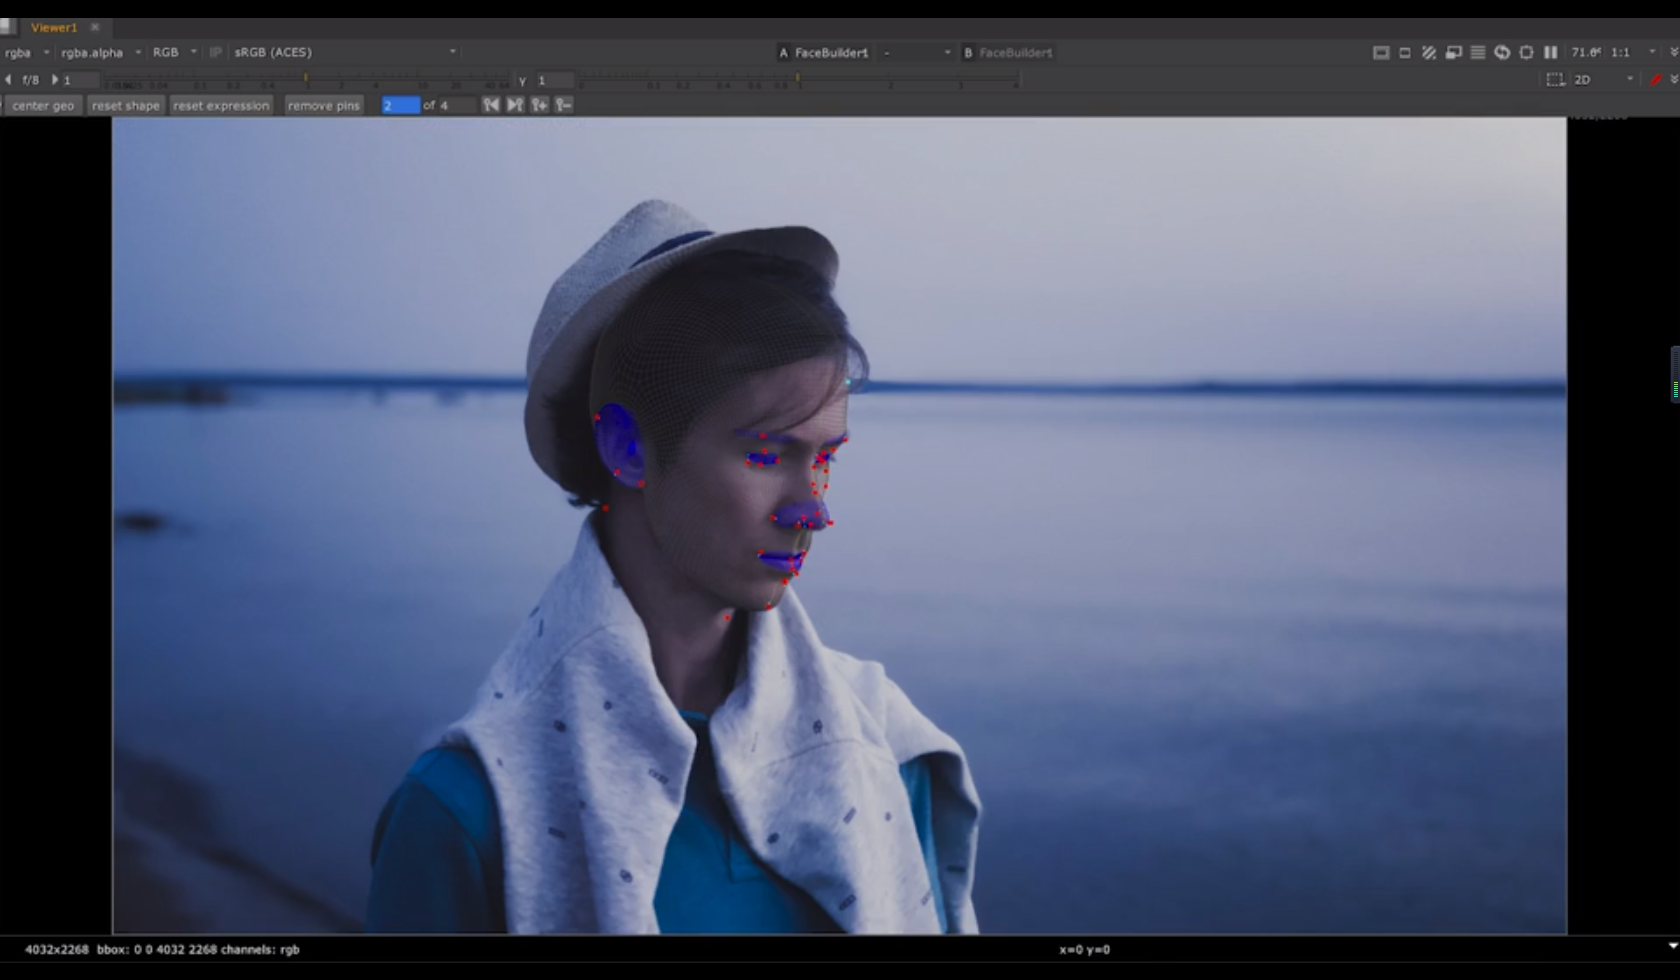Jump to the previous FaceBuilder keyframe
The width and height of the screenshot is (1680, 980).
[490, 104]
